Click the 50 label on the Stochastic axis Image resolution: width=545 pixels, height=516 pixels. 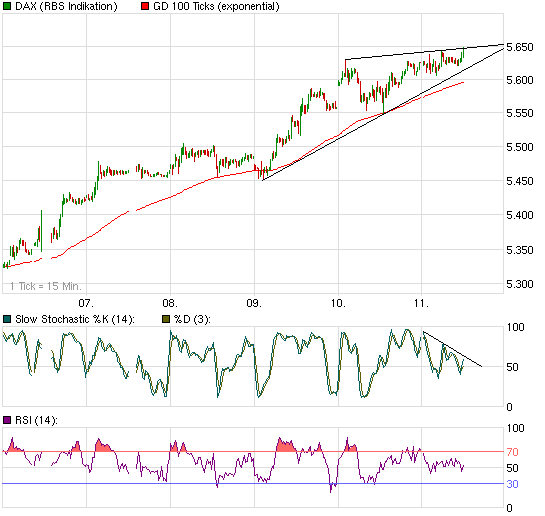pos(512,367)
